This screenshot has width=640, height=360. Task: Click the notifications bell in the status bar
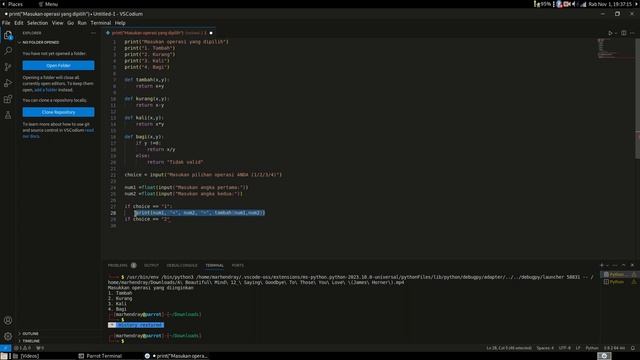click(633, 348)
